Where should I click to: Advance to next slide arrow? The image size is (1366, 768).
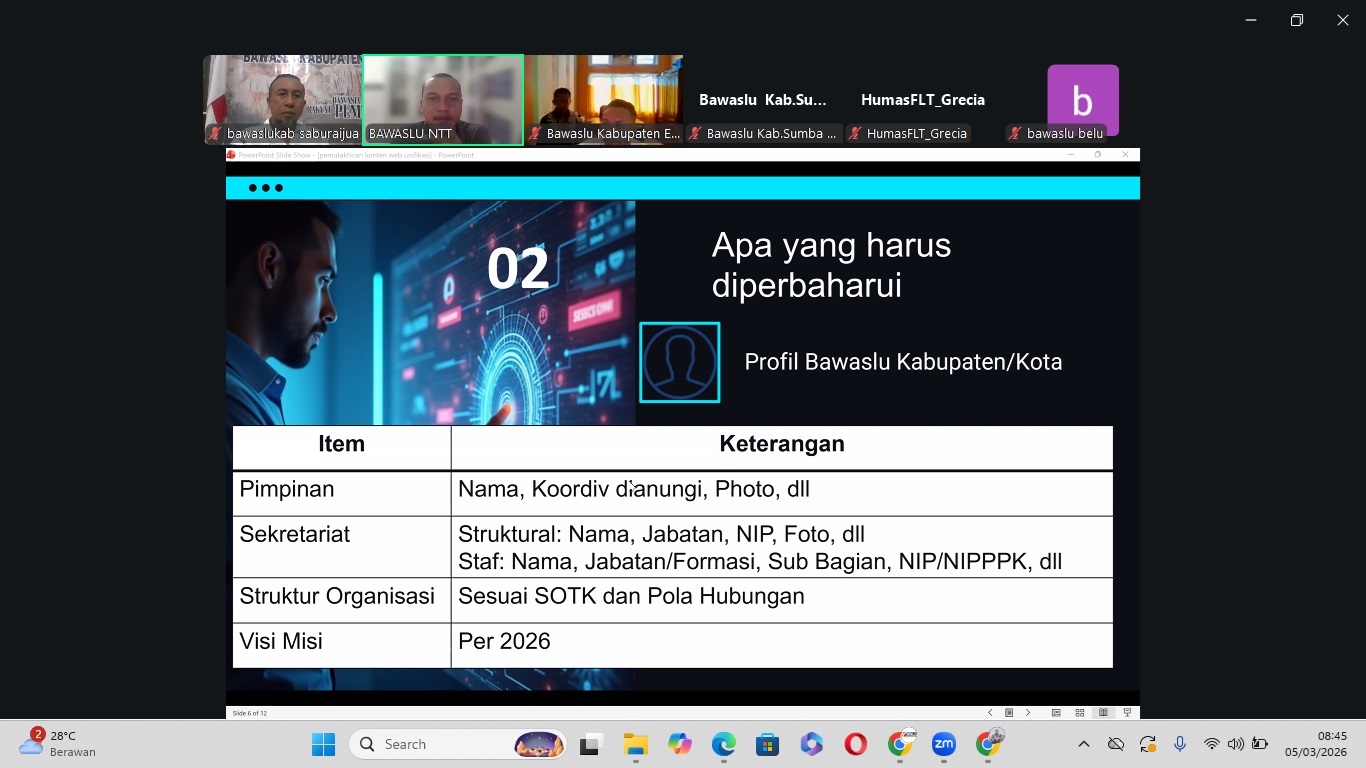pyautogui.click(x=1028, y=713)
